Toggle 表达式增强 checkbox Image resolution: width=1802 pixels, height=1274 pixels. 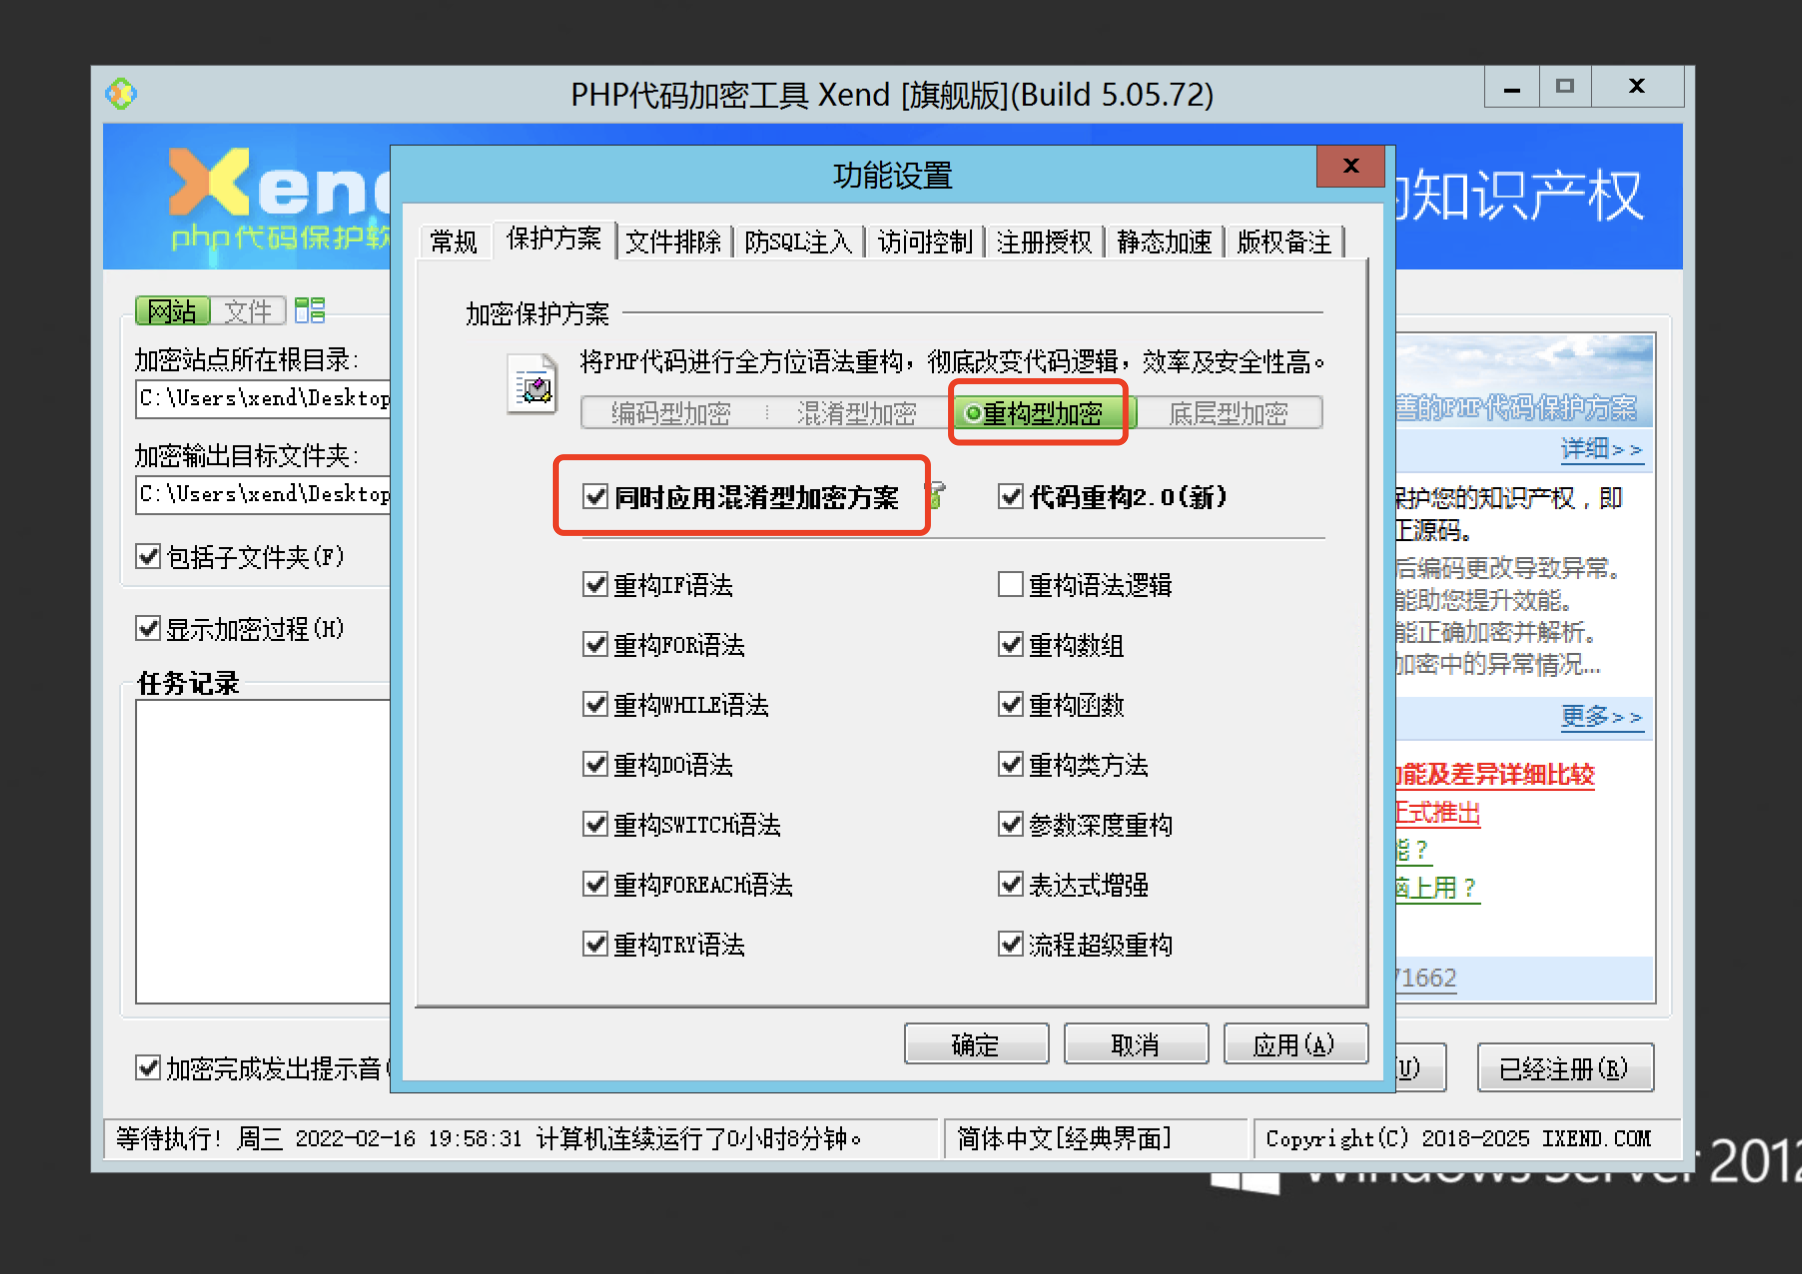(x=1011, y=884)
